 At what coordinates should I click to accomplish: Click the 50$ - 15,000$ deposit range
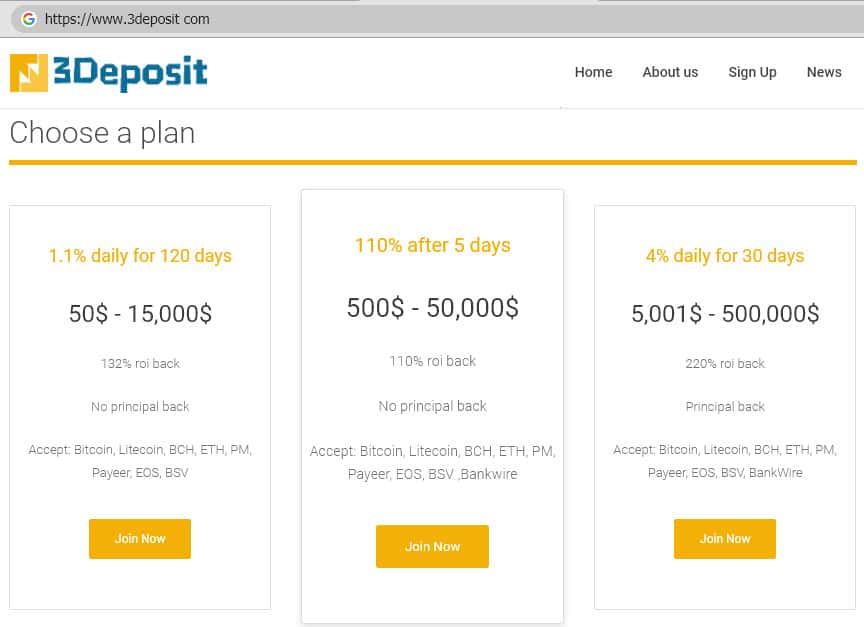[x=140, y=314]
